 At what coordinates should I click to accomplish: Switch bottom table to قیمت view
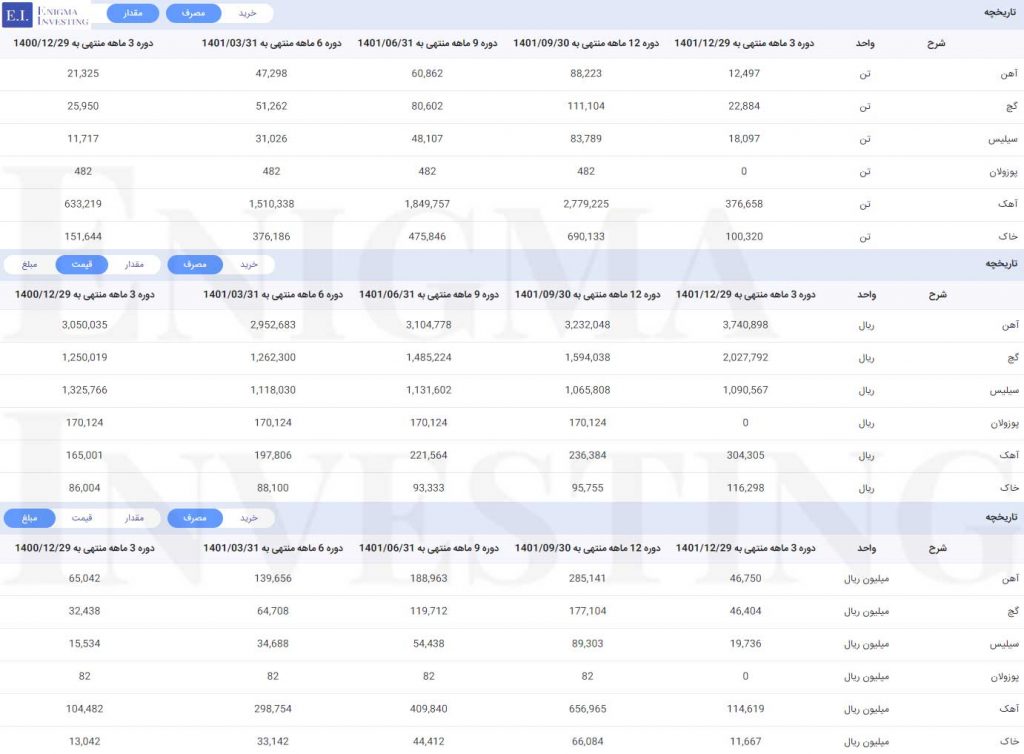pyautogui.click(x=82, y=518)
